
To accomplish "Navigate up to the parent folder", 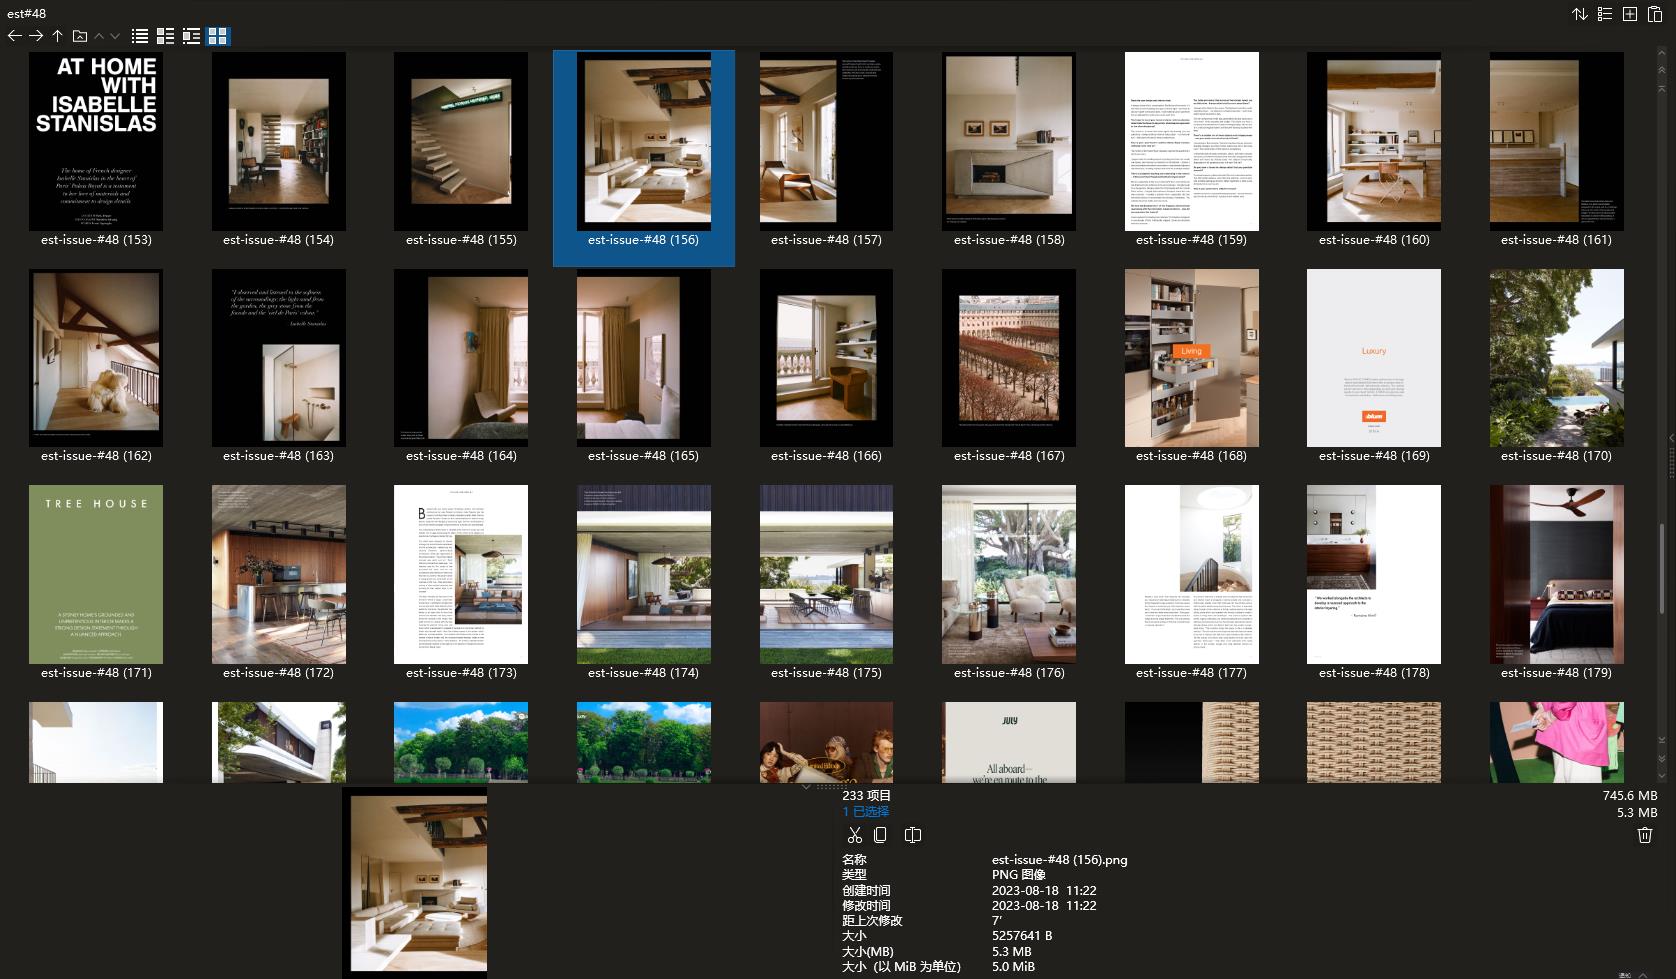I will [x=58, y=36].
